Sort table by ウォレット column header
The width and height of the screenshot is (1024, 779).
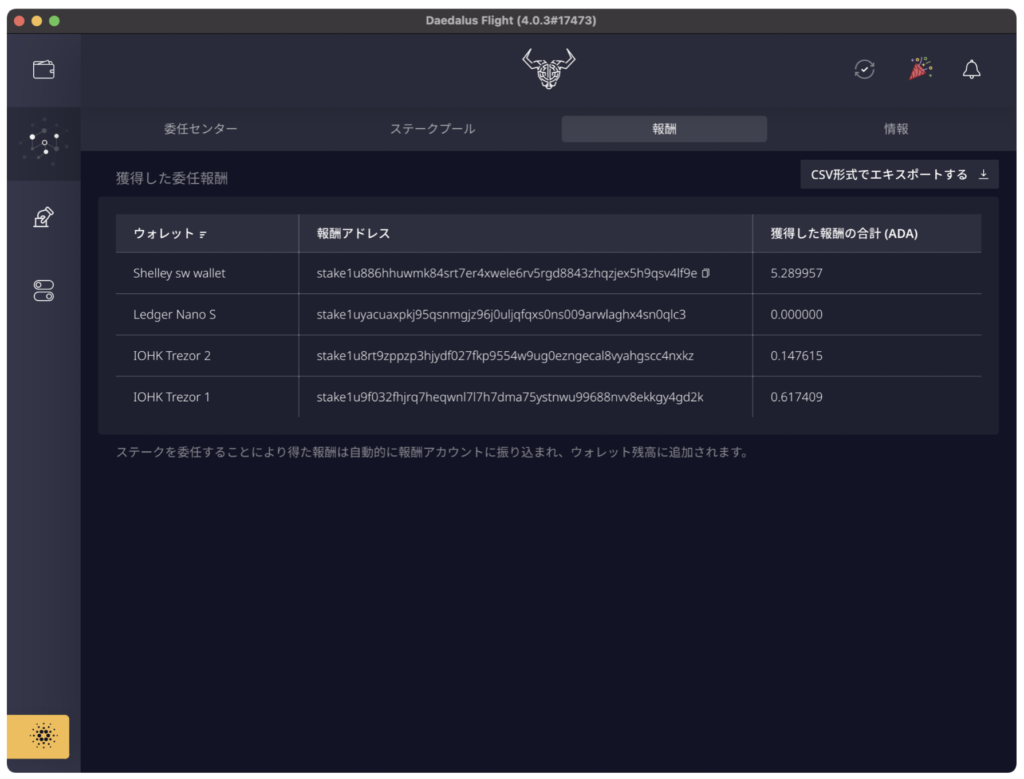(169, 233)
